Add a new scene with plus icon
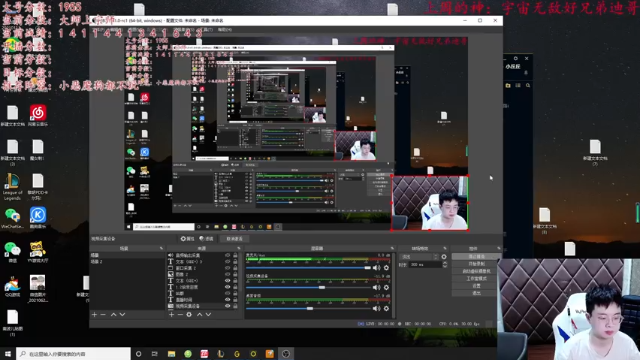Screen dimensions: 640x360 (x=94, y=315)
